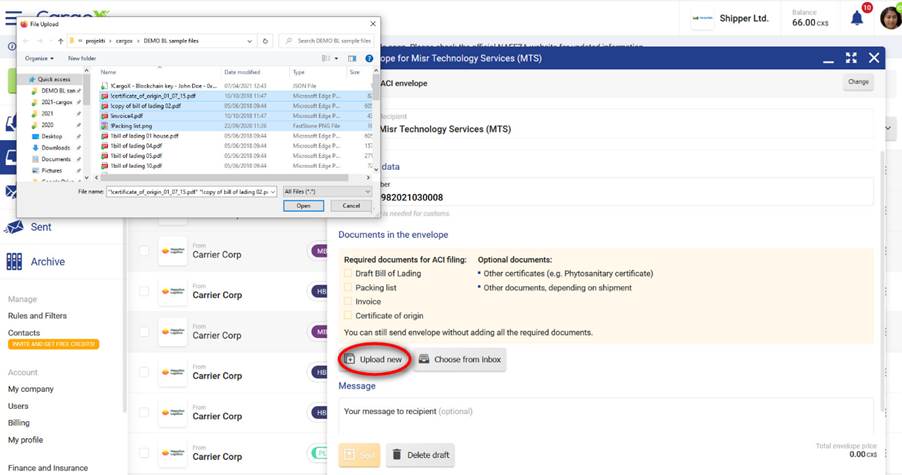Refresh the folder listing in File Upload dialog
The image size is (902, 475).
tap(265, 41)
